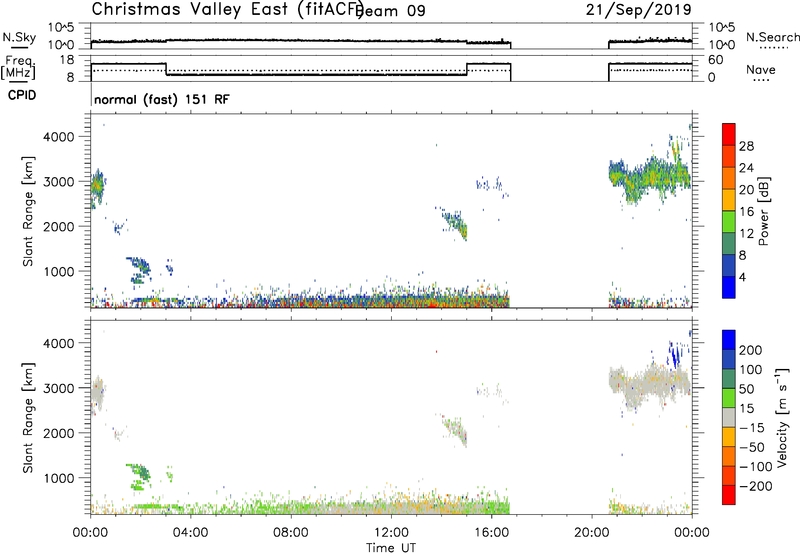The height and width of the screenshot is (554, 800).
Task: Click the '200' velocity colorbar tick
Action: coord(751,350)
